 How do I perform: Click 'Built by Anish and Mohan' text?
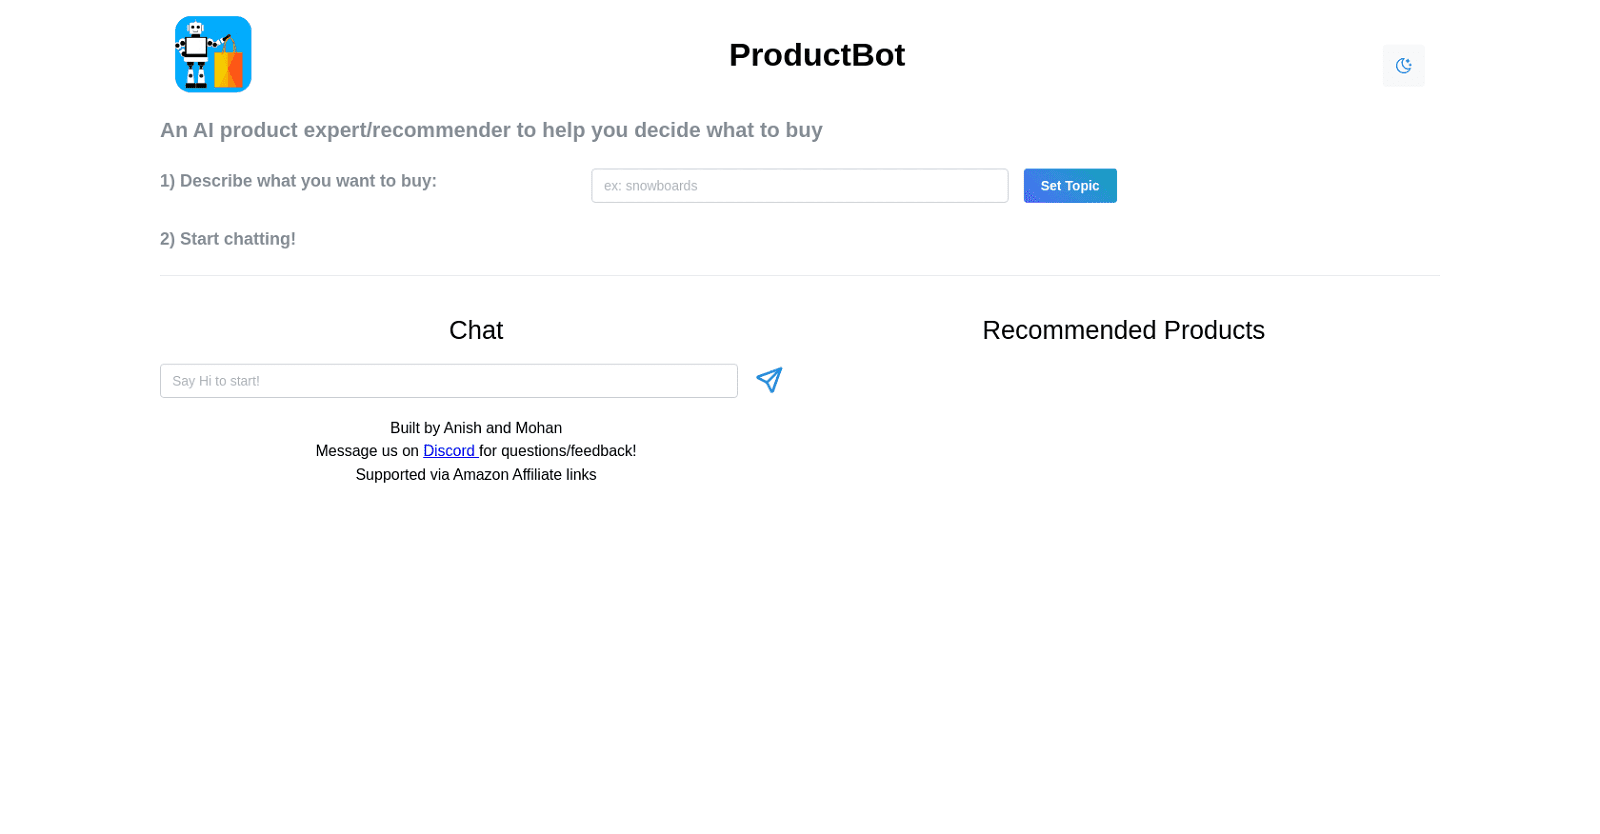point(476,427)
